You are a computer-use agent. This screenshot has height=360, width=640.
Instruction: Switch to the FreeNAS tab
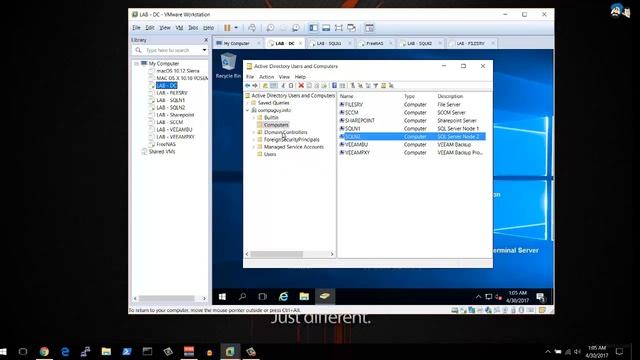375,43
